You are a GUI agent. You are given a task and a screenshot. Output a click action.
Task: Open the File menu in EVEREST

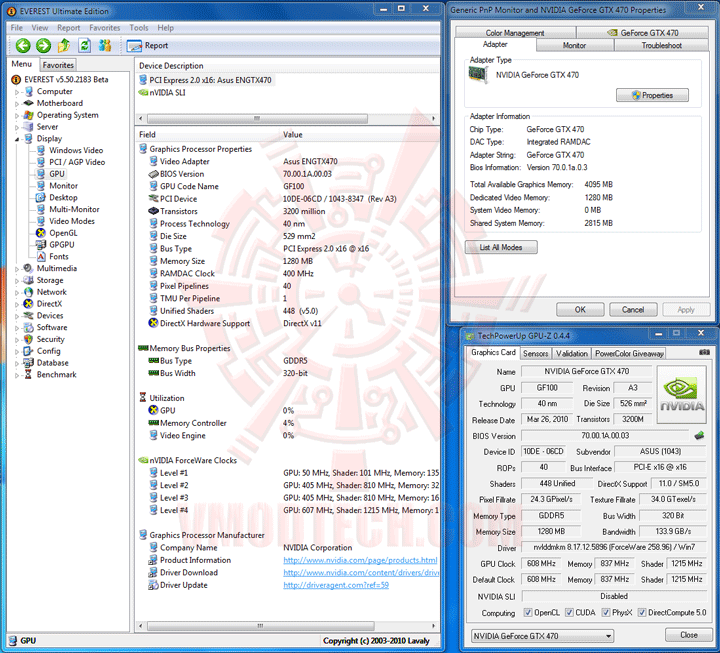point(17,28)
